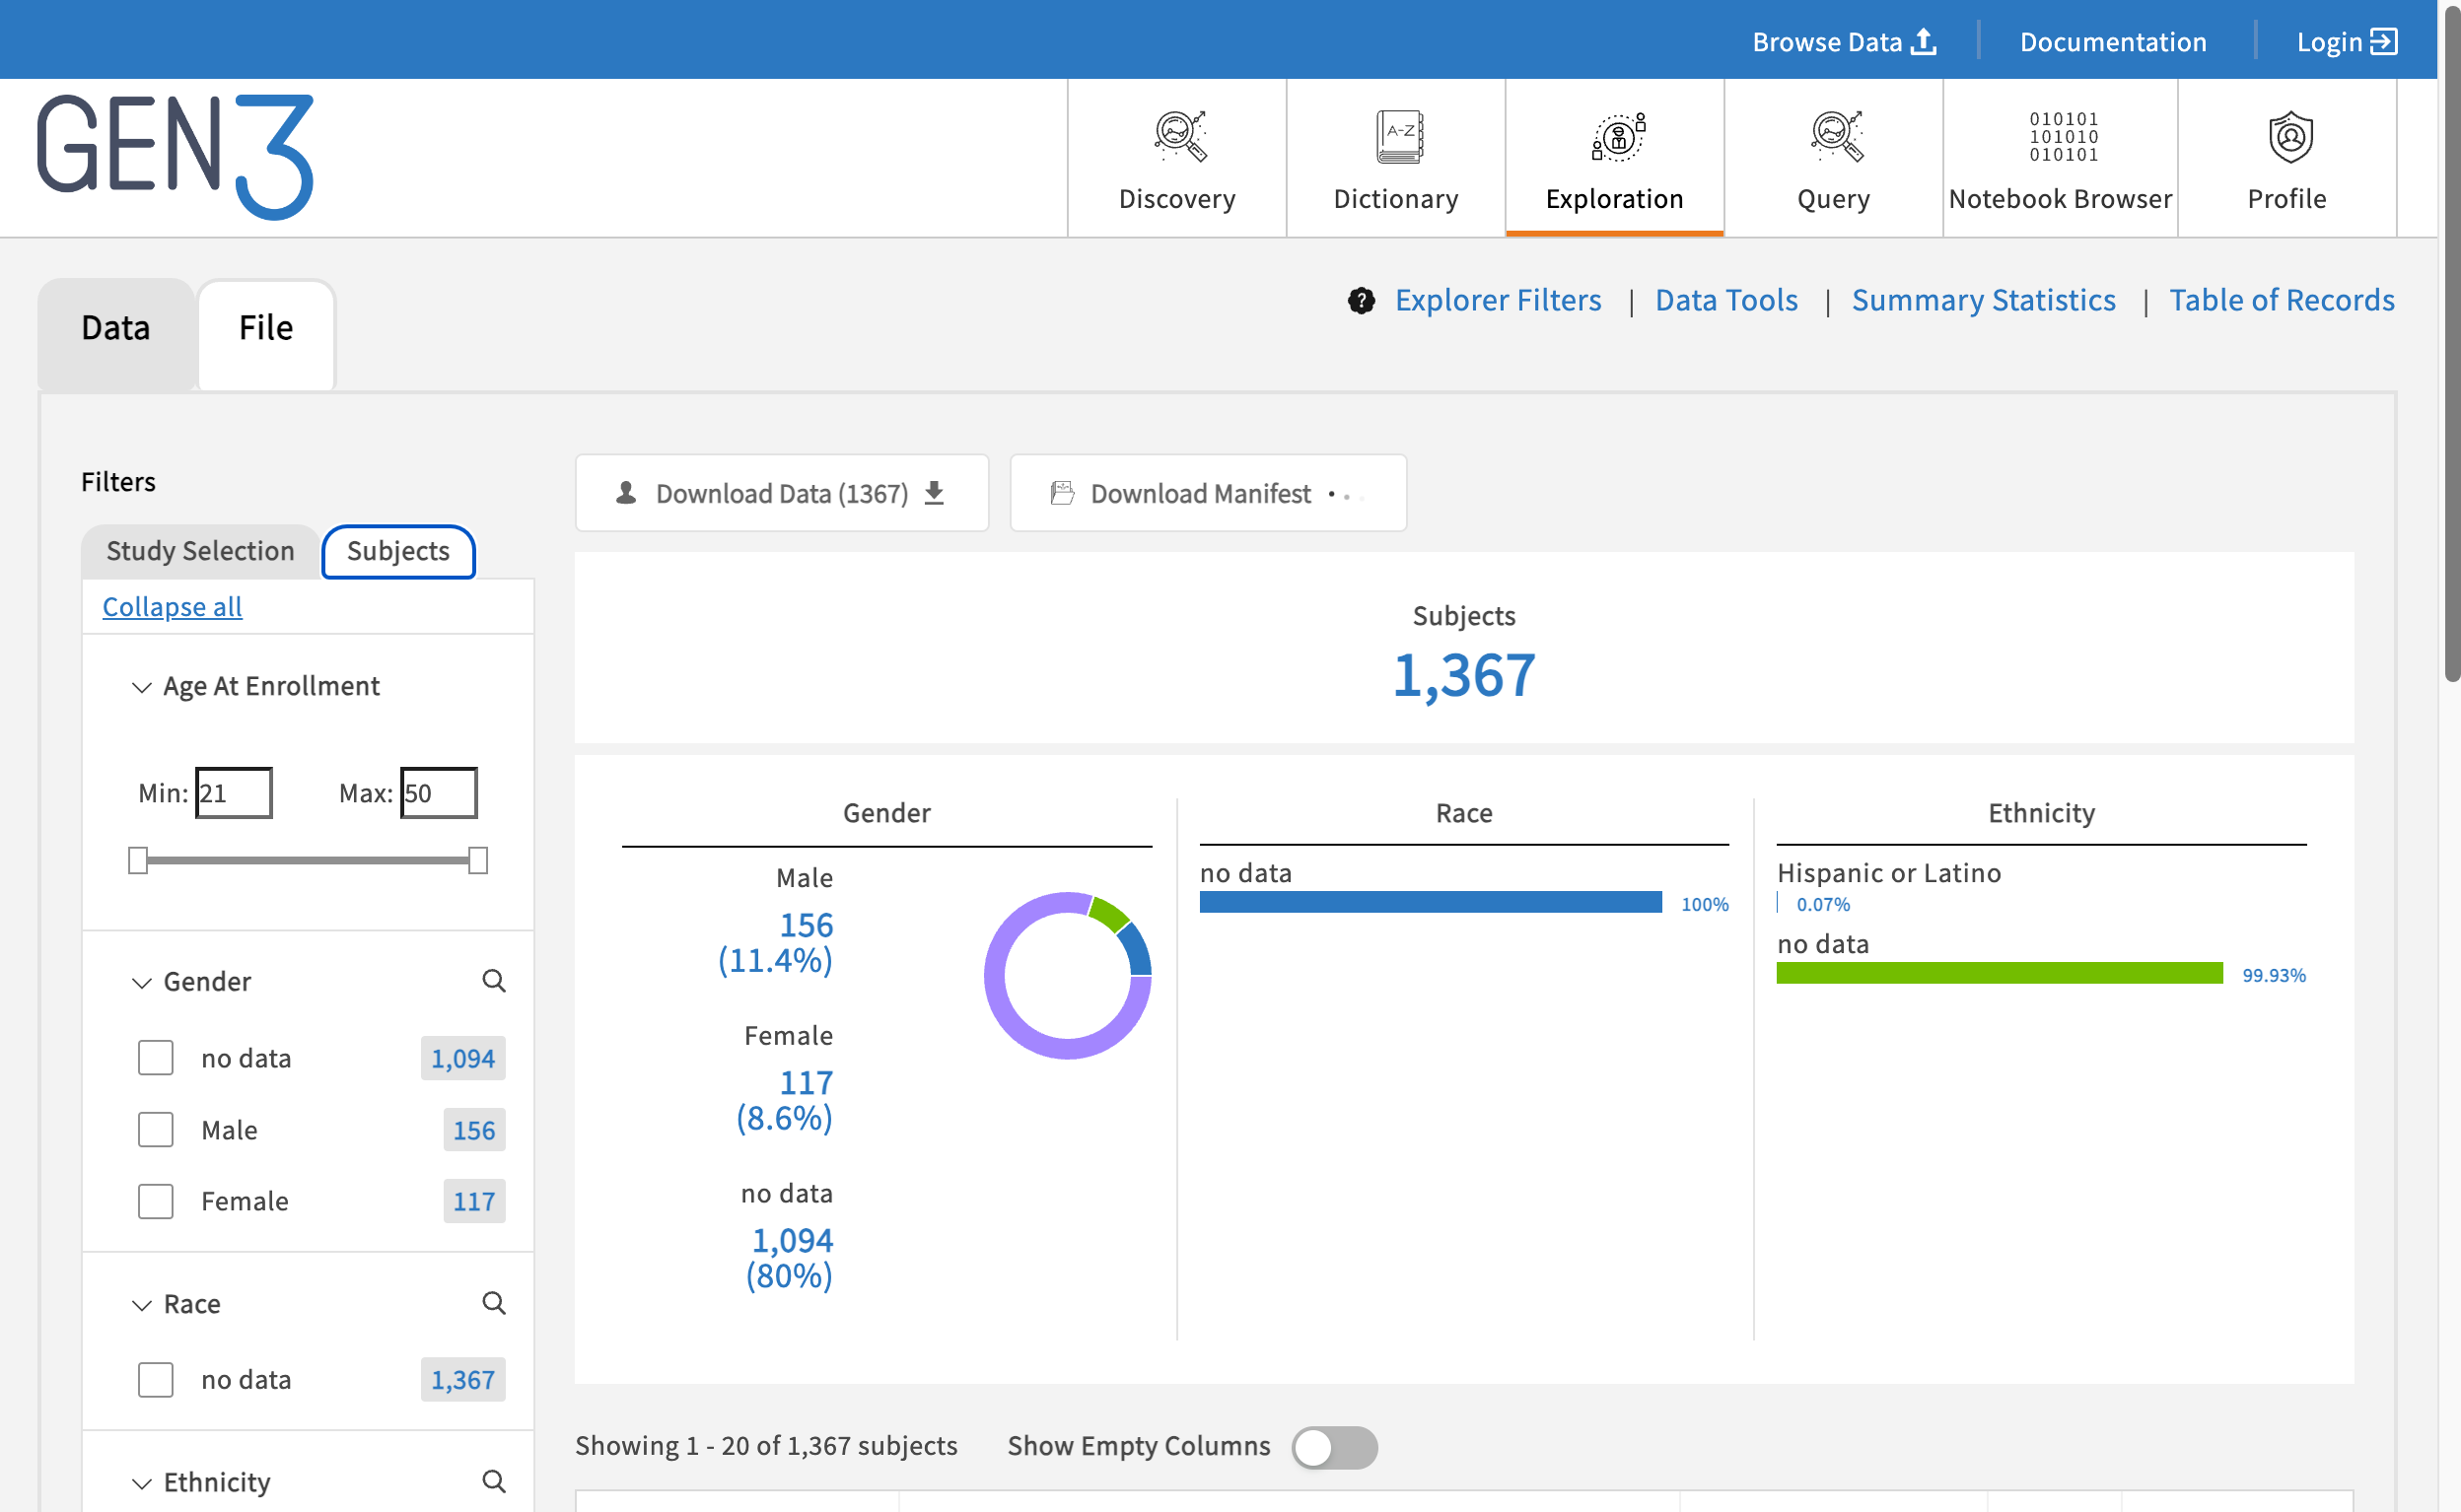The width and height of the screenshot is (2461, 1512).
Task: Click the page vertical scrollbar
Action: [x=2452, y=345]
